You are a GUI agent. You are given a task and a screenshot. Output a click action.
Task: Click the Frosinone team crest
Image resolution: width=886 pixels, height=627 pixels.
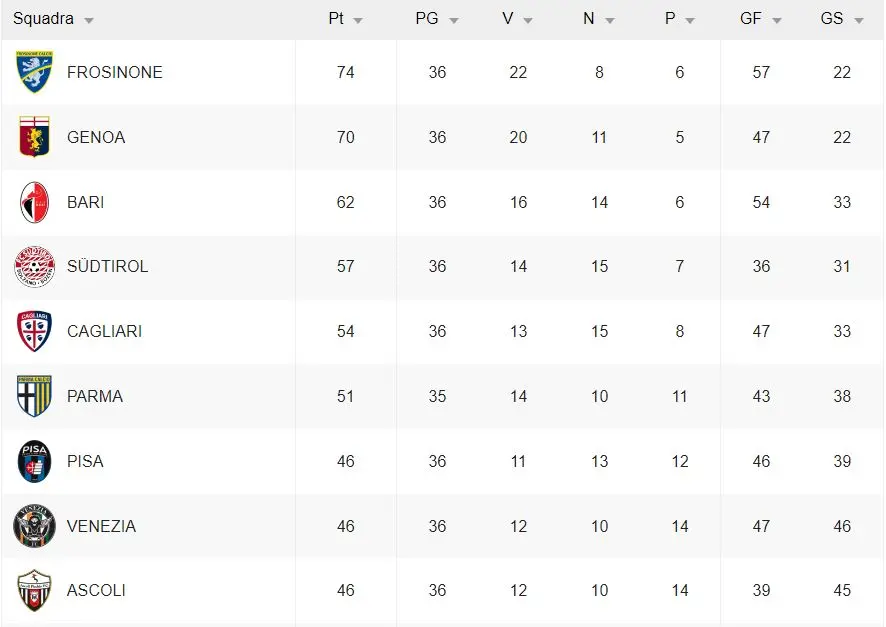(34, 72)
